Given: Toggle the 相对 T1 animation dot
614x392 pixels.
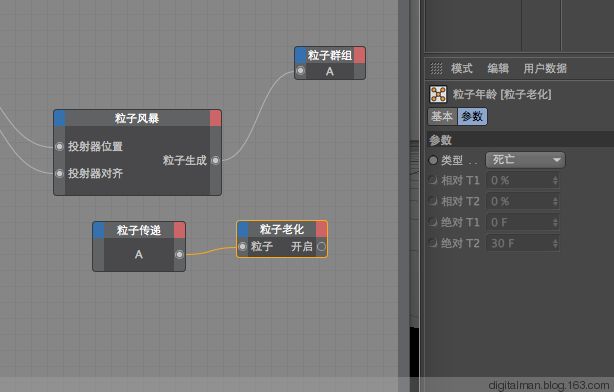Looking at the screenshot, I should point(433,180).
